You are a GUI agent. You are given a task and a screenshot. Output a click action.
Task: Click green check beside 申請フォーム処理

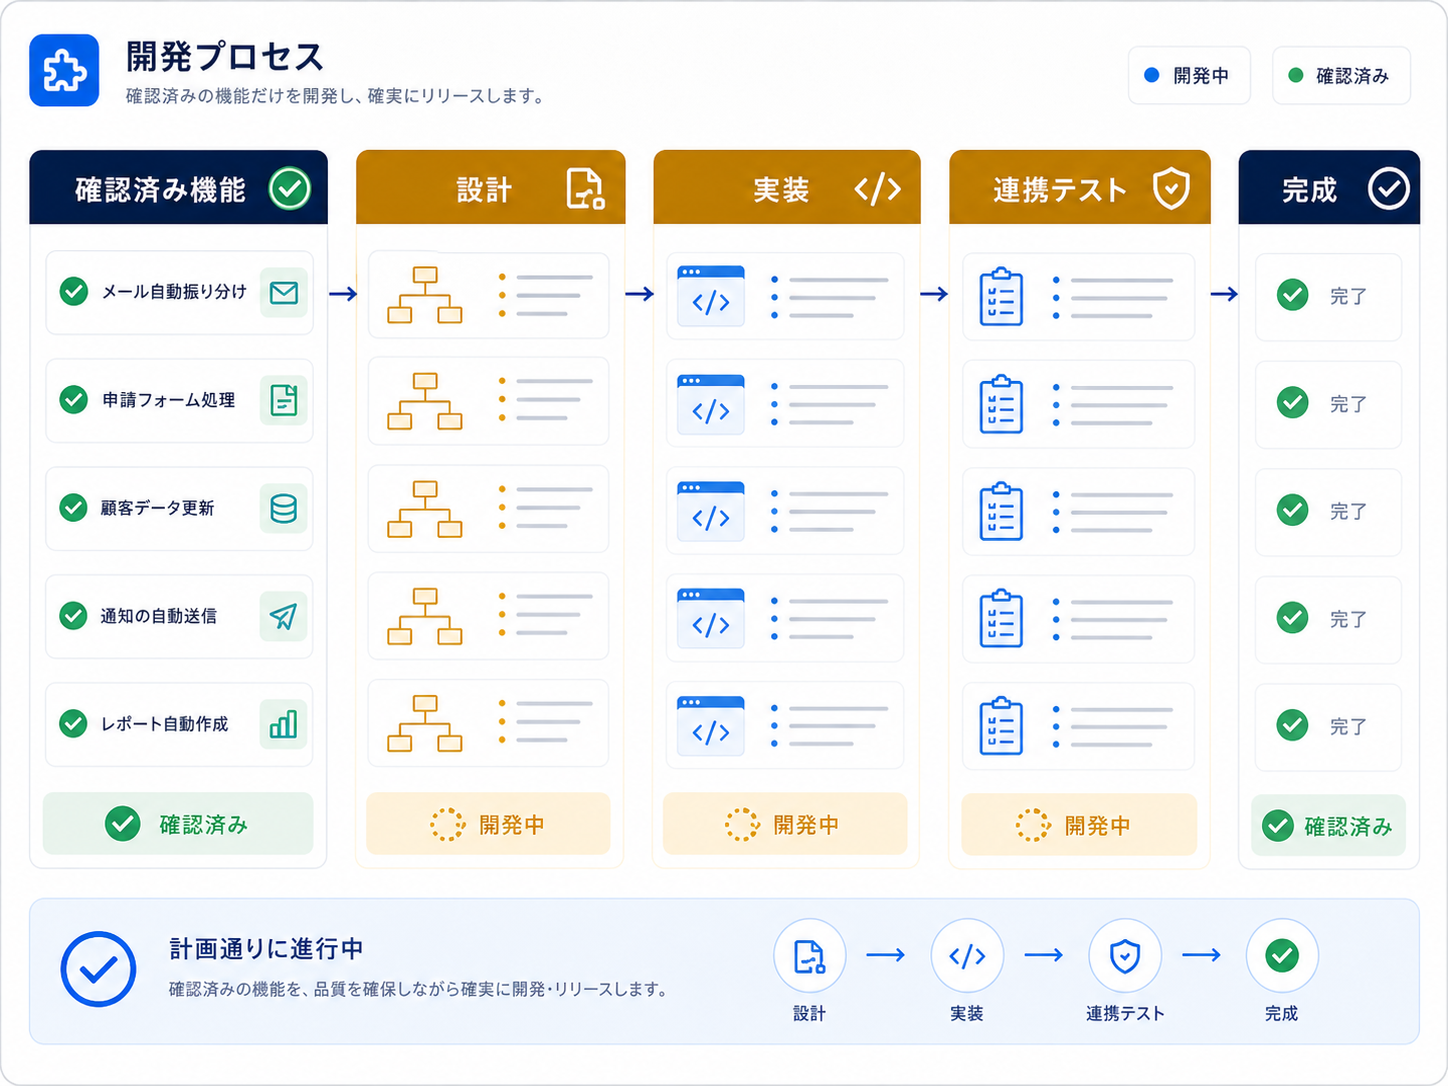tap(73, 400)
